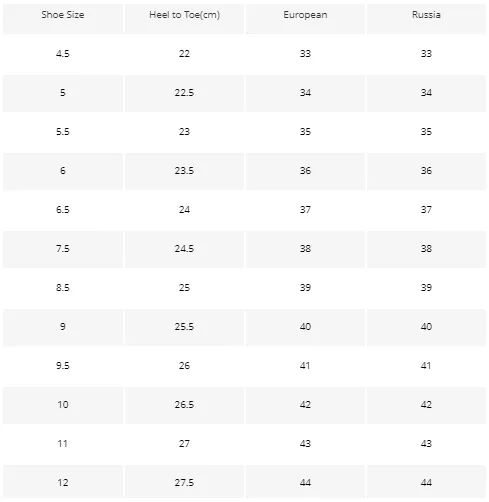Click Russia size 44 cell

point(426,483)
